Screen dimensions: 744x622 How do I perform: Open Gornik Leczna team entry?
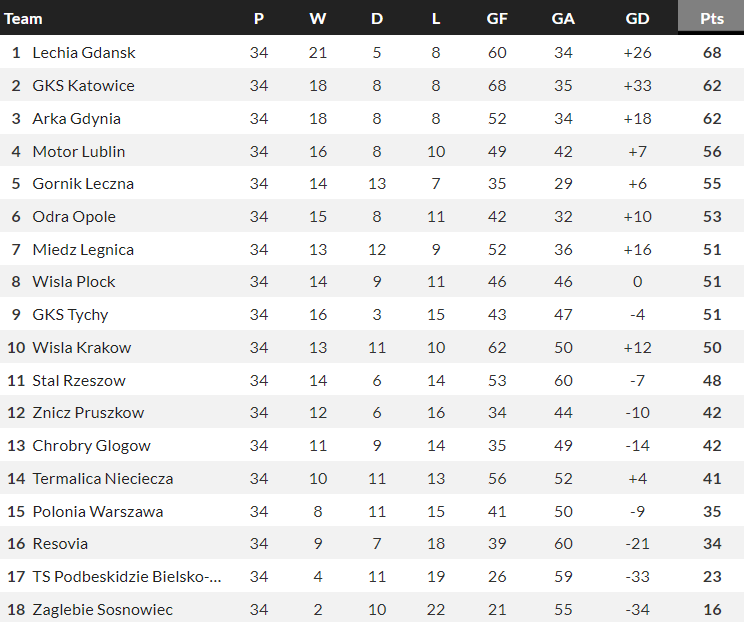(83, 184)
